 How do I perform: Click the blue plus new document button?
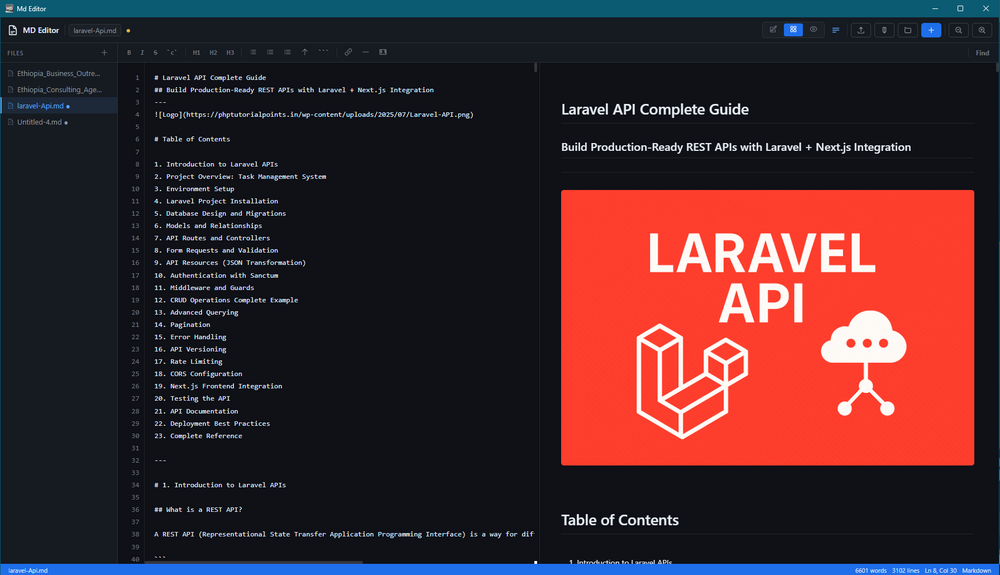(931, 30)
